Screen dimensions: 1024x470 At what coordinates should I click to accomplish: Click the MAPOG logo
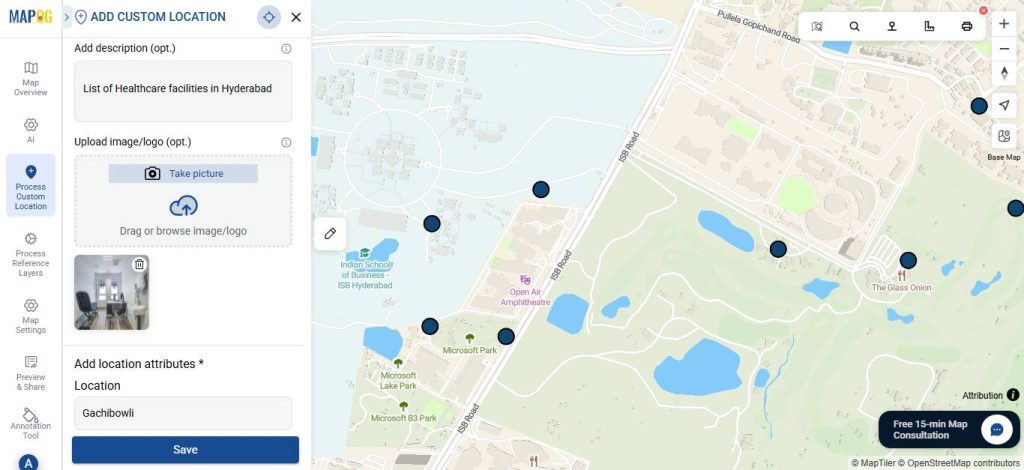tap(30, 17)
